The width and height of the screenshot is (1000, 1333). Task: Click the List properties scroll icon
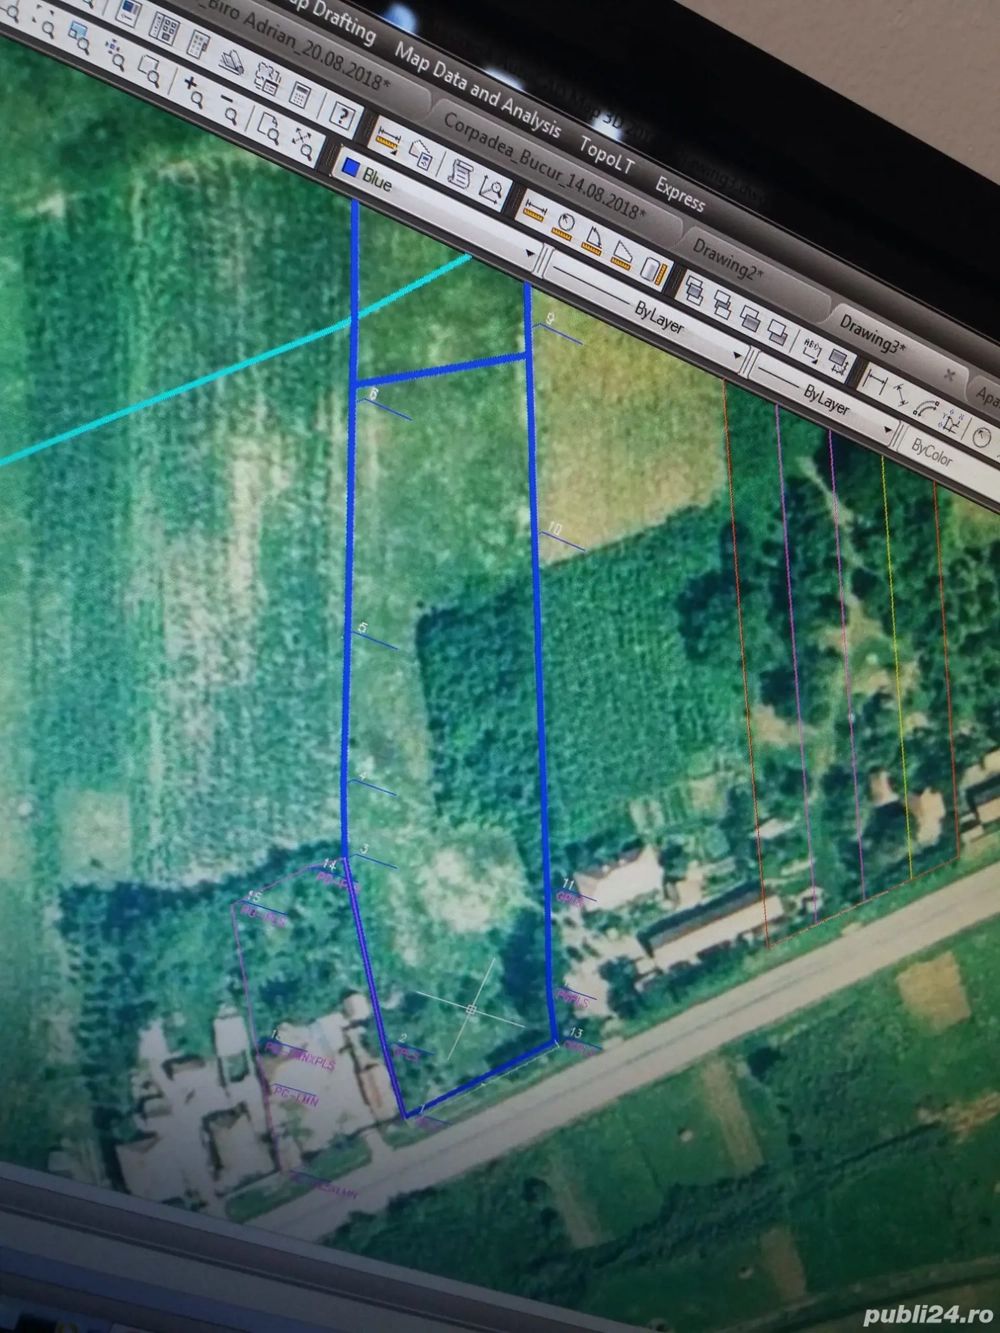click(460, 173)
